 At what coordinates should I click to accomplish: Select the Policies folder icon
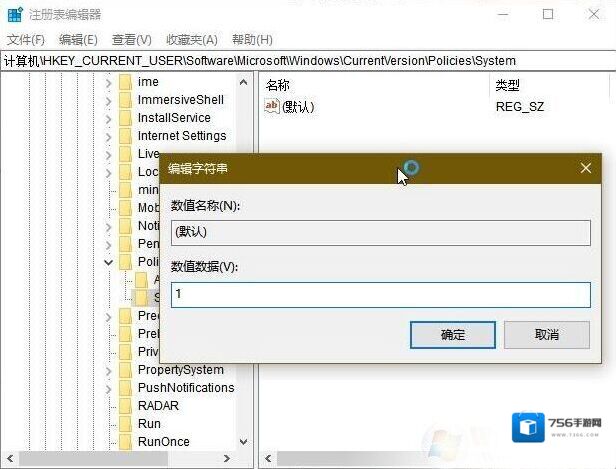click(x=125, y=262)
